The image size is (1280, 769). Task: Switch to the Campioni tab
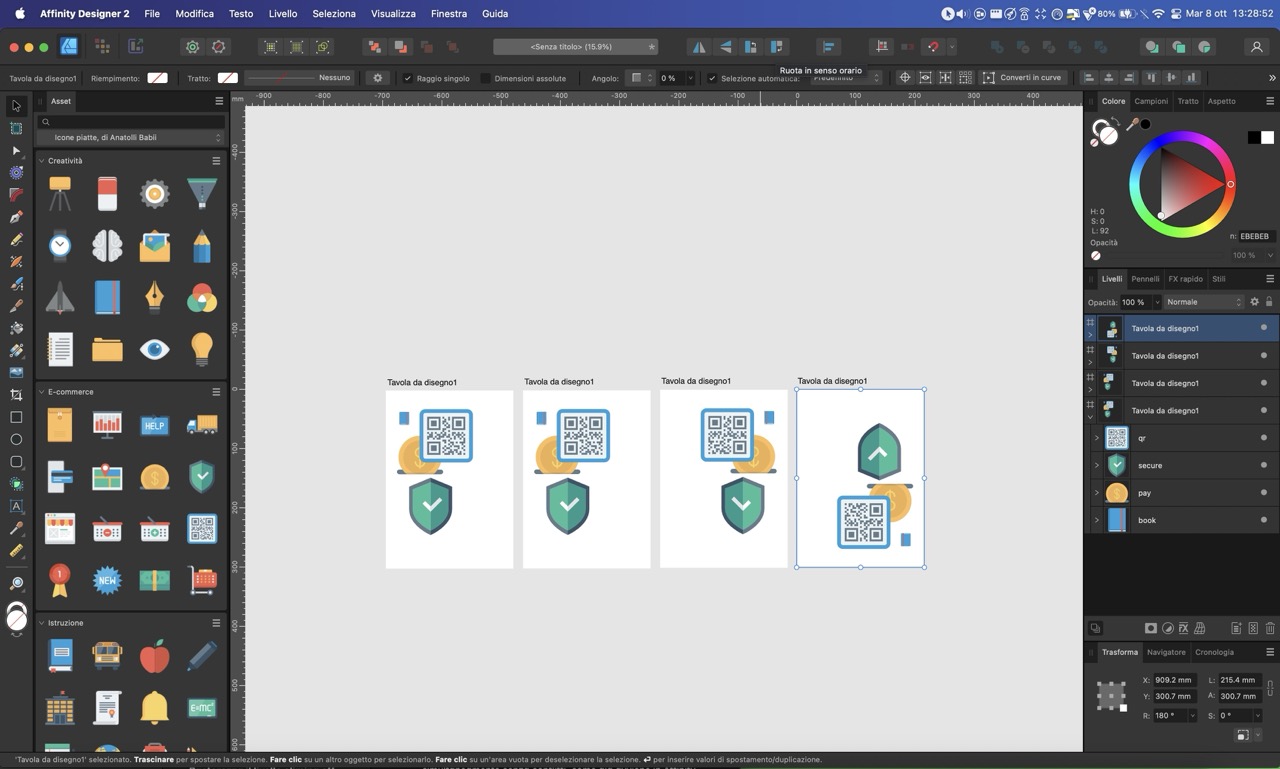(1151, 101)
